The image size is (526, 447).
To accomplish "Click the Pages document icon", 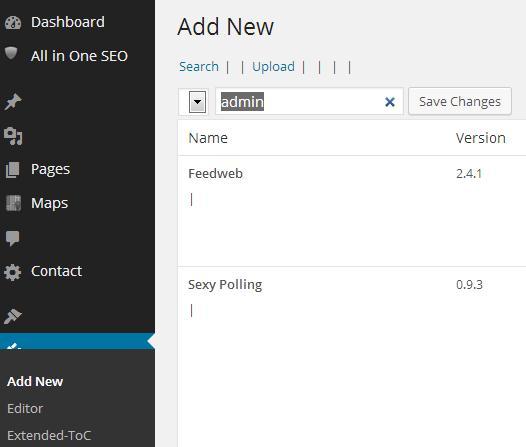I will (x=13, y=170).
